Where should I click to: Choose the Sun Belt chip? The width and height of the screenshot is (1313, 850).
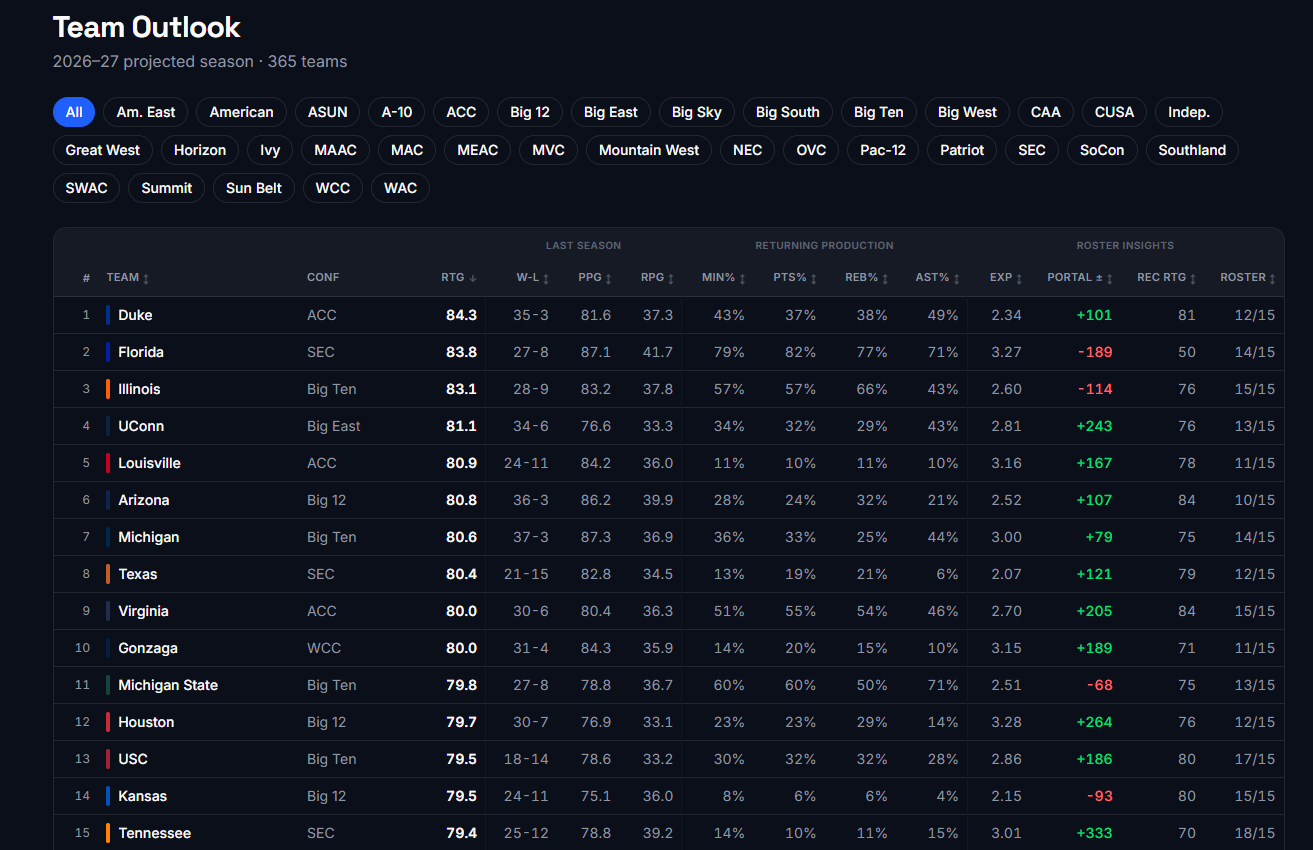click(x=254, y=188)
